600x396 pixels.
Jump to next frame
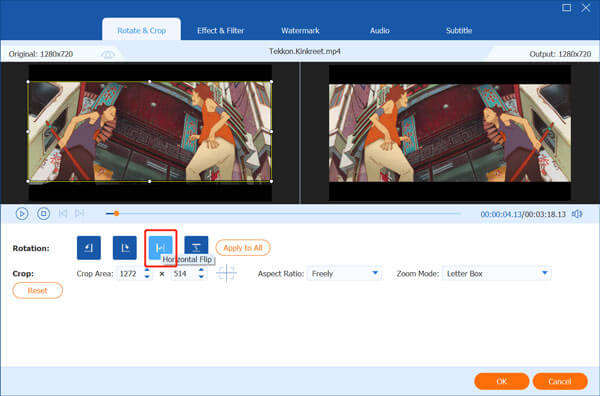pyautogui.click(x=80, y=213)
